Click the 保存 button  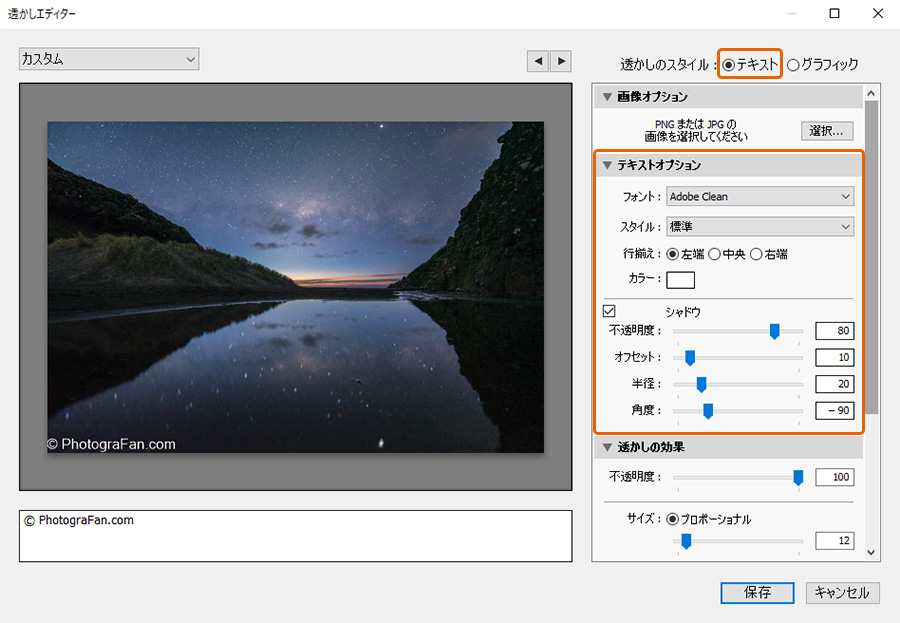[758, 593]
